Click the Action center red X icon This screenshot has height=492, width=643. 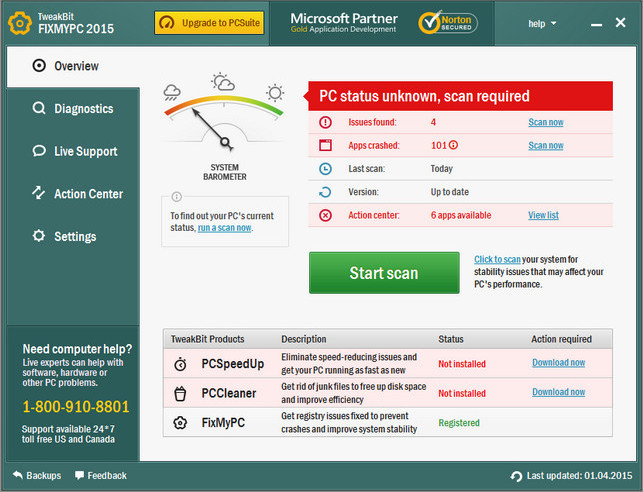[325, 215]
